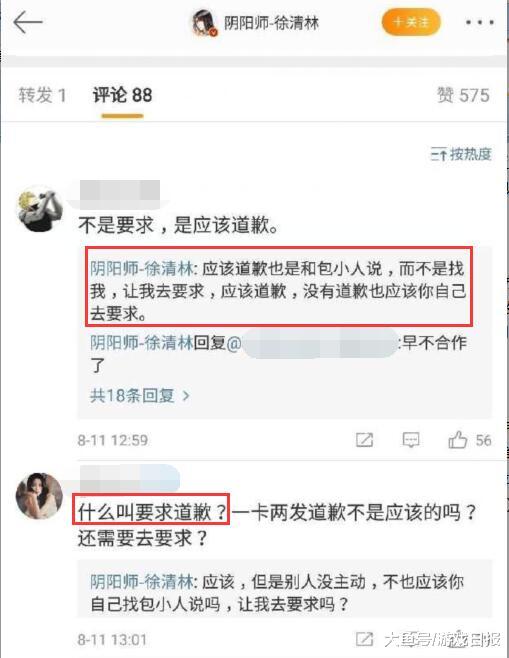Open the three-dot more options menu
The width and height of the screenshot is (509, 658).
click(480, 23)
